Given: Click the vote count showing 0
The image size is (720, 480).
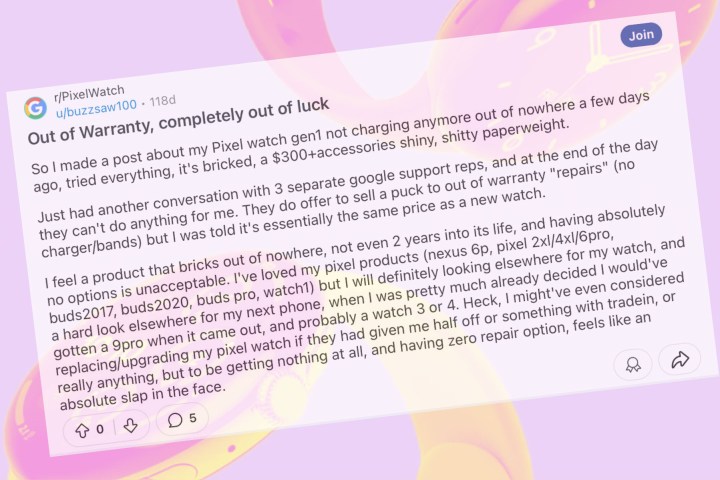Looking at the screenshot, I should [100, 428].
